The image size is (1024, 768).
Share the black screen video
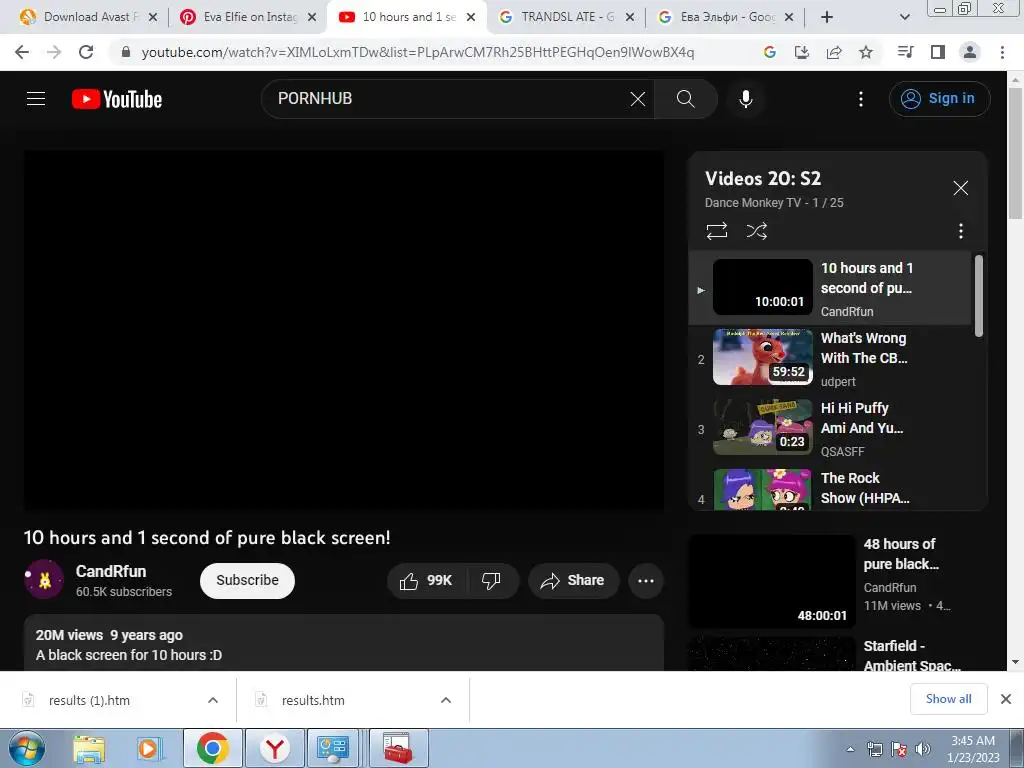(x=573, y=581)
